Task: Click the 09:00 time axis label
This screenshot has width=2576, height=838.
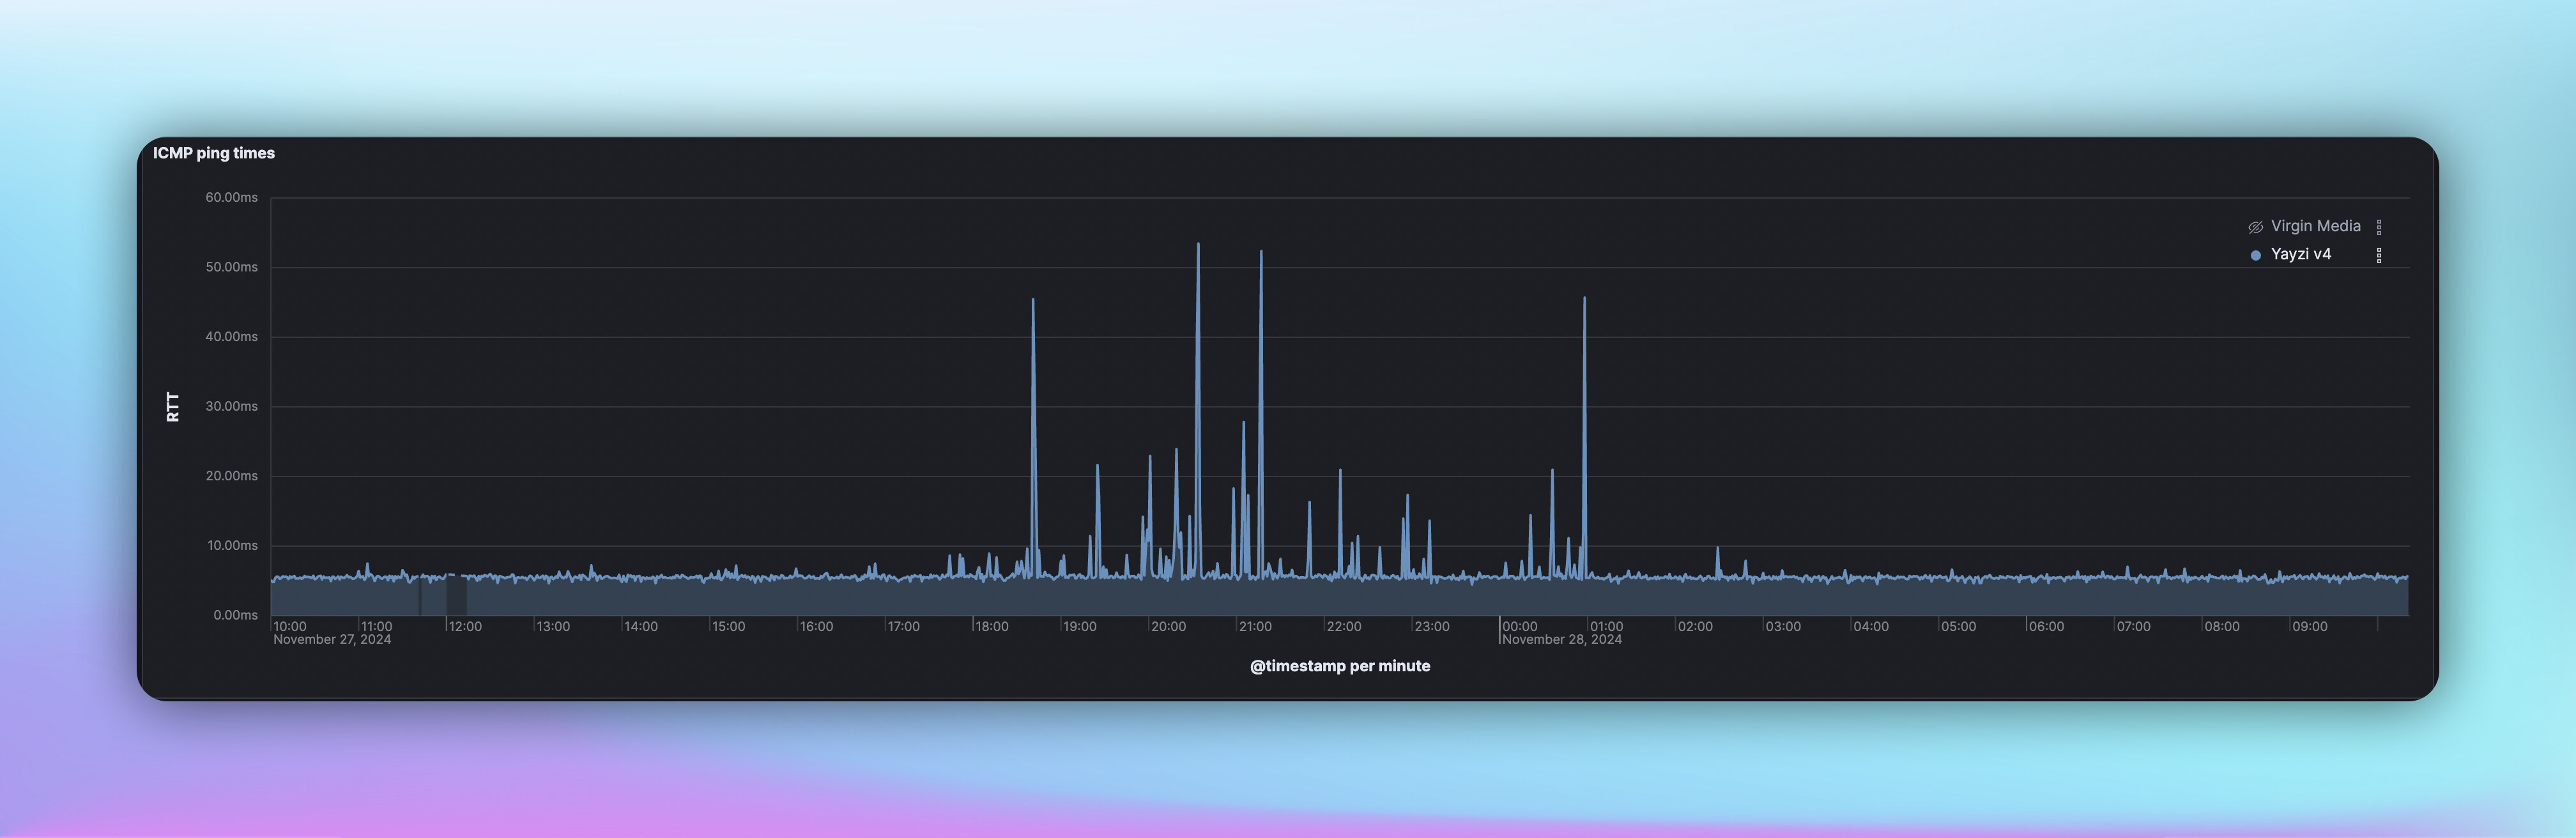Action: (x=2309, y=627)
